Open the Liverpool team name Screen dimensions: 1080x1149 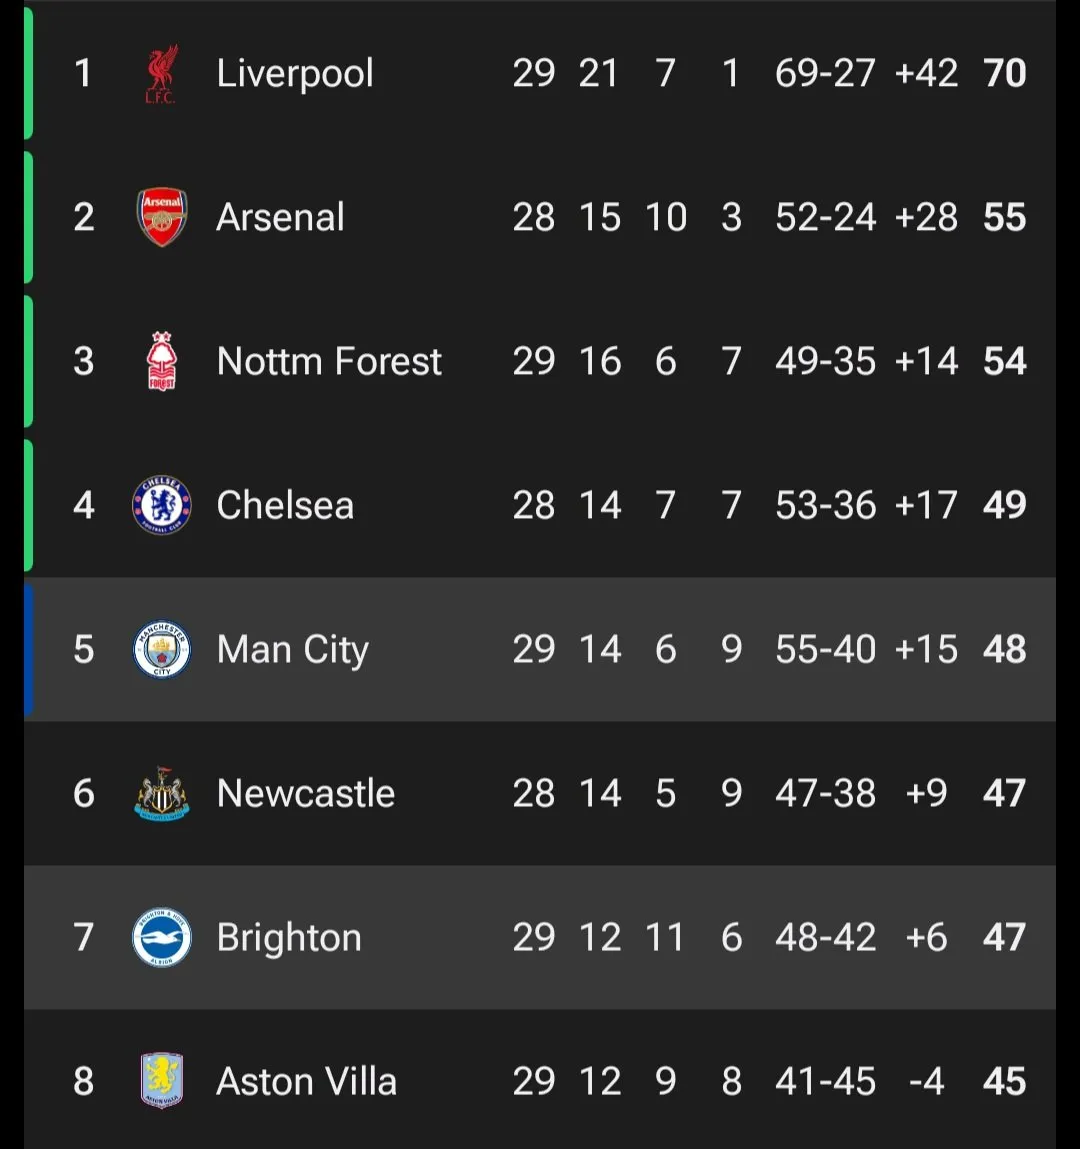coord(295,74)
